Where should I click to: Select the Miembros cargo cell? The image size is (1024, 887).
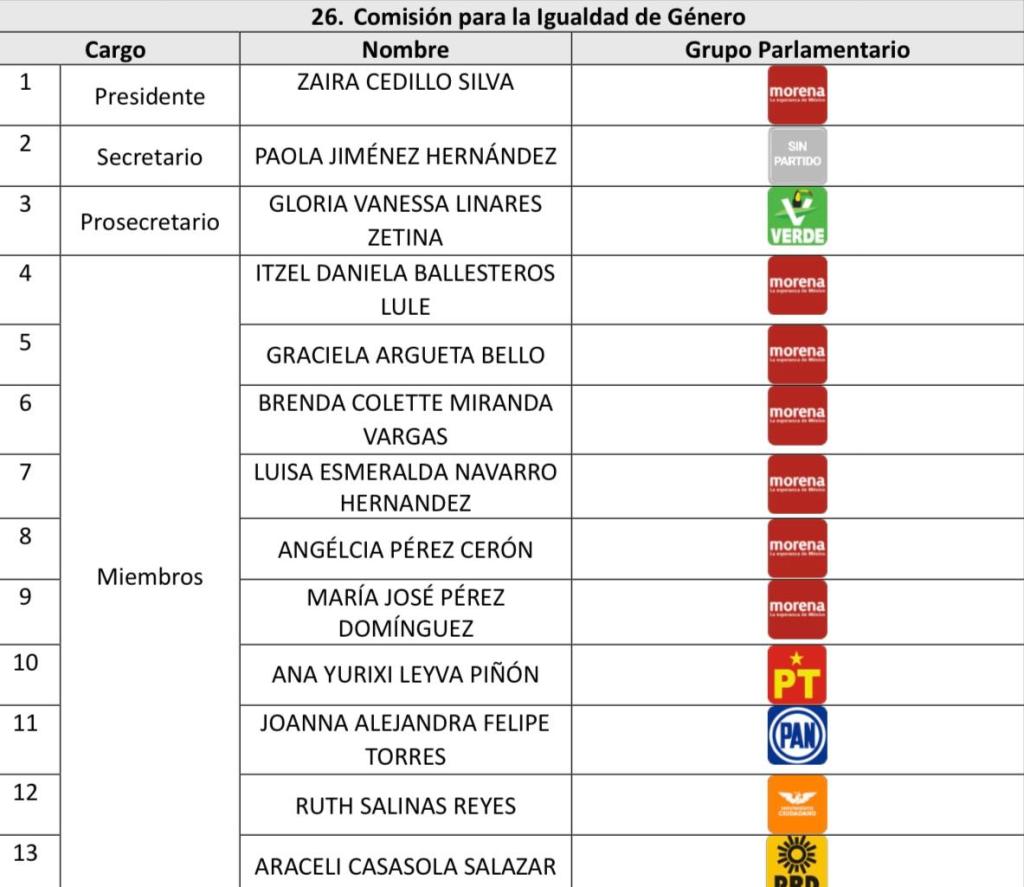click(x=149, y=577)
